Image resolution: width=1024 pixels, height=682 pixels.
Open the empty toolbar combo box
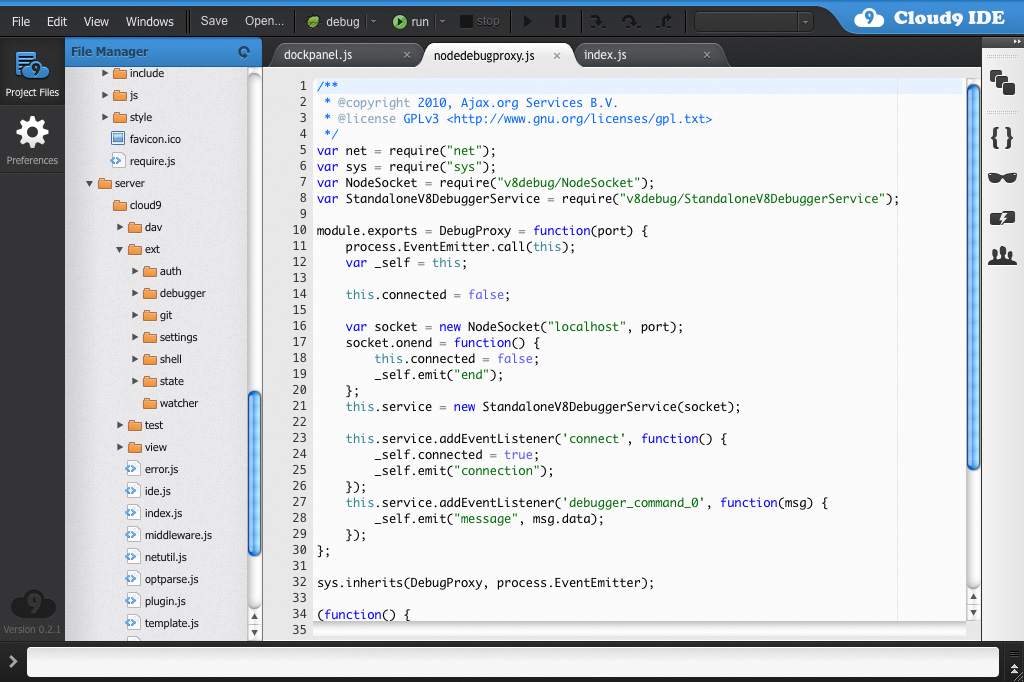coord(753,21)
